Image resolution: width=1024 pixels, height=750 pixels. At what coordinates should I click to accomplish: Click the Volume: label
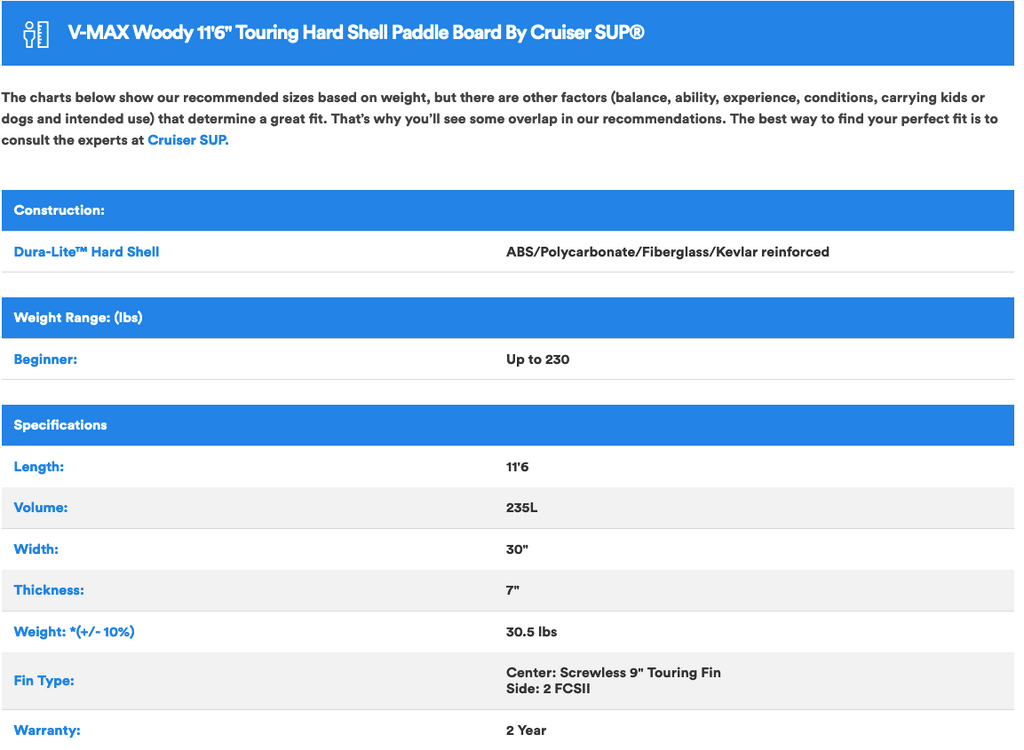pos(41,508)
